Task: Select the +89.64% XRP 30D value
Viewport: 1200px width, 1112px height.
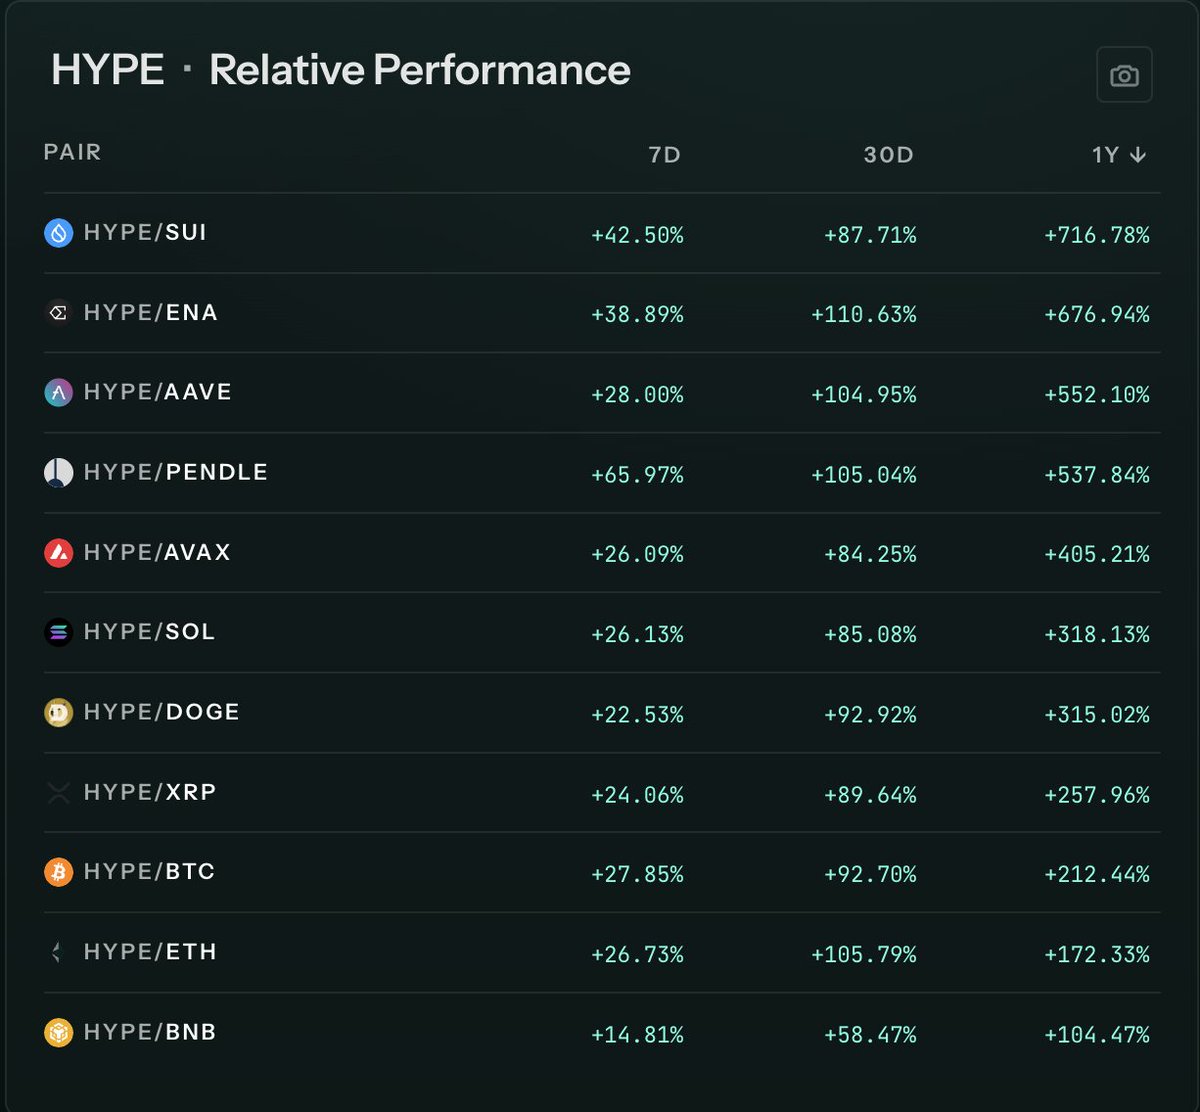Action: click(x=870, y=794)
